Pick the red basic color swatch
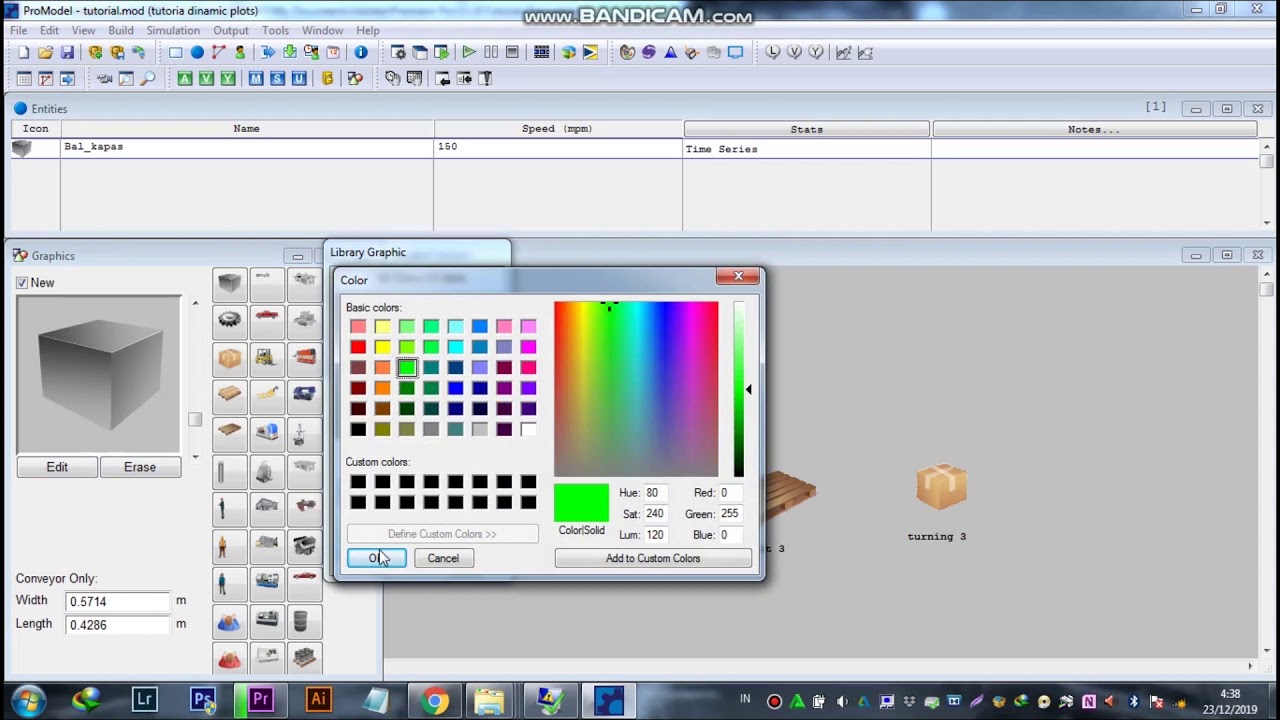 [x=358, y=347]
